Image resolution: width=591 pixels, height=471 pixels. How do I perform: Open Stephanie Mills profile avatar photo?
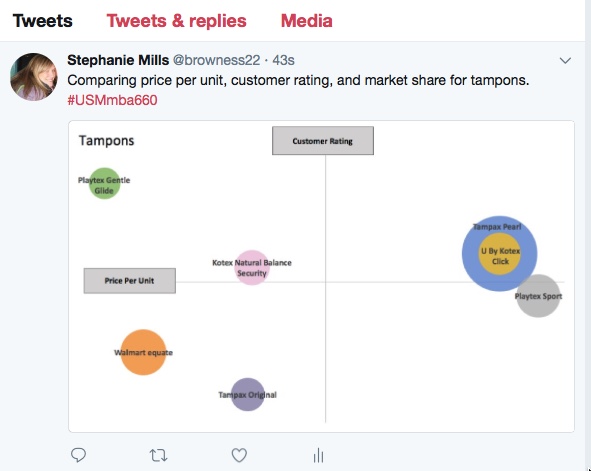pyautogui.click(x=34, y=77)
